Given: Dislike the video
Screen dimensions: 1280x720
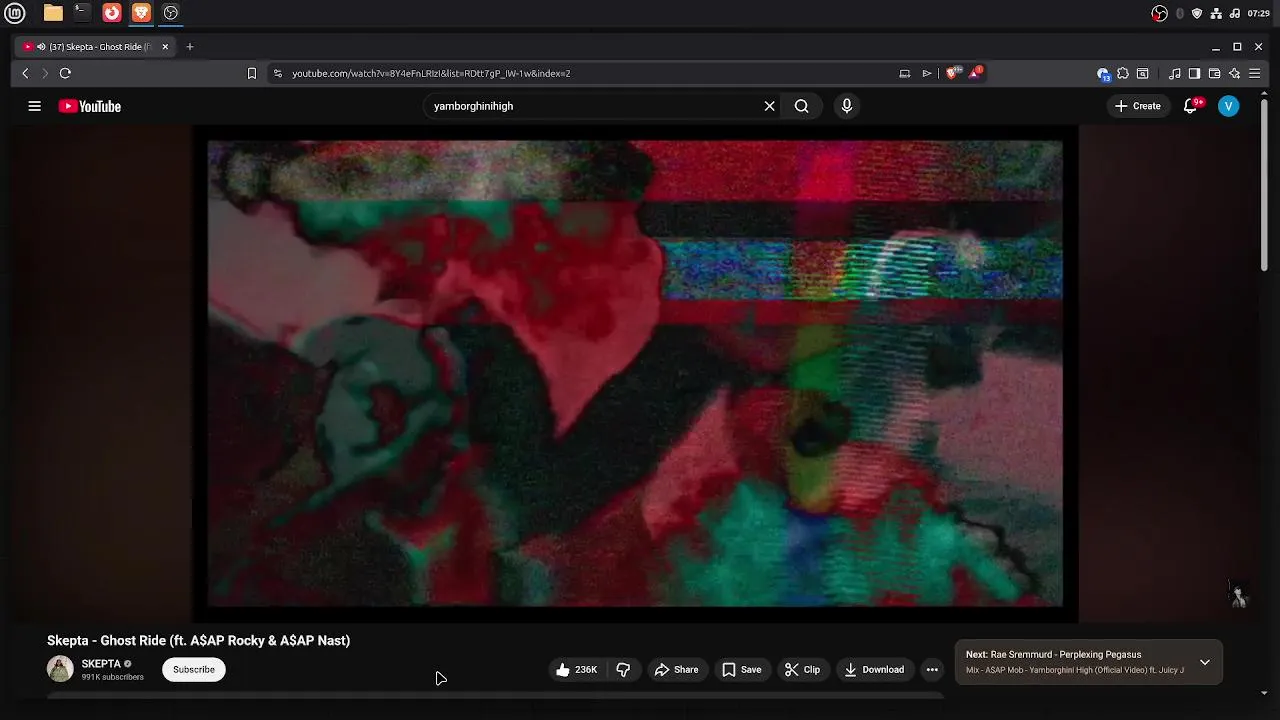Looking at the screenshot, I should 624,670.
